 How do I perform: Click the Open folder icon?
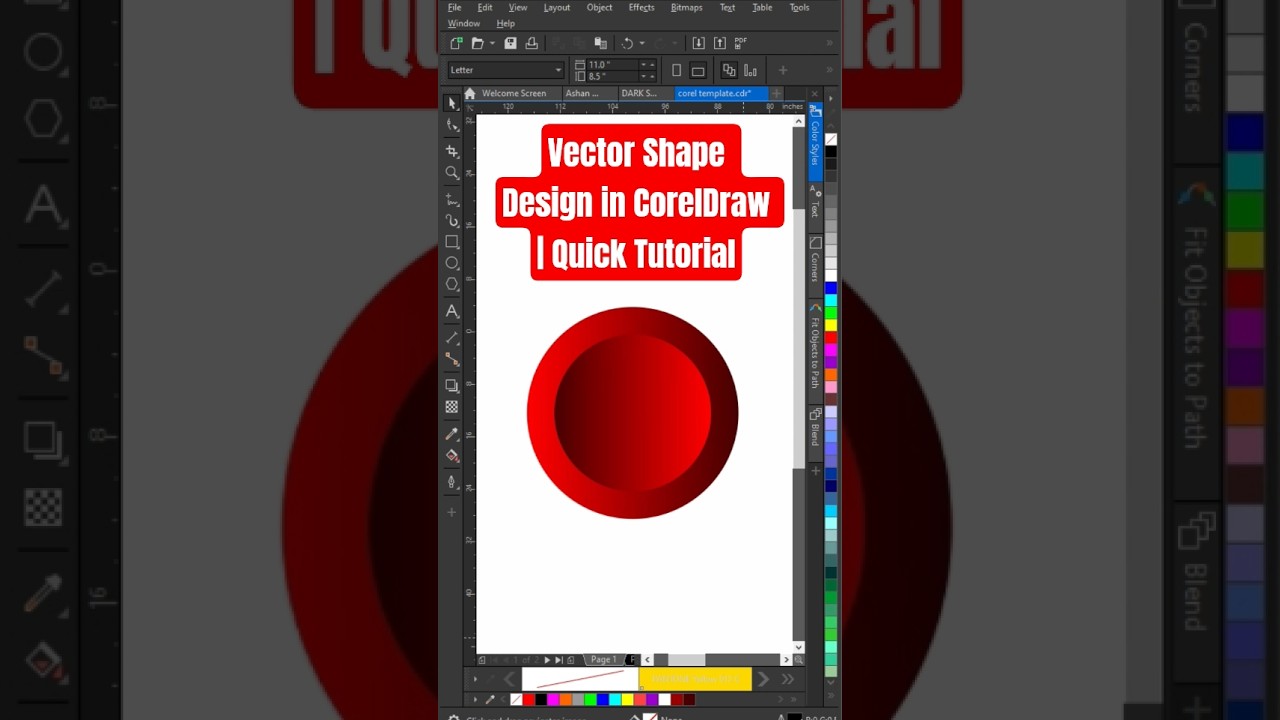point(477,43)
